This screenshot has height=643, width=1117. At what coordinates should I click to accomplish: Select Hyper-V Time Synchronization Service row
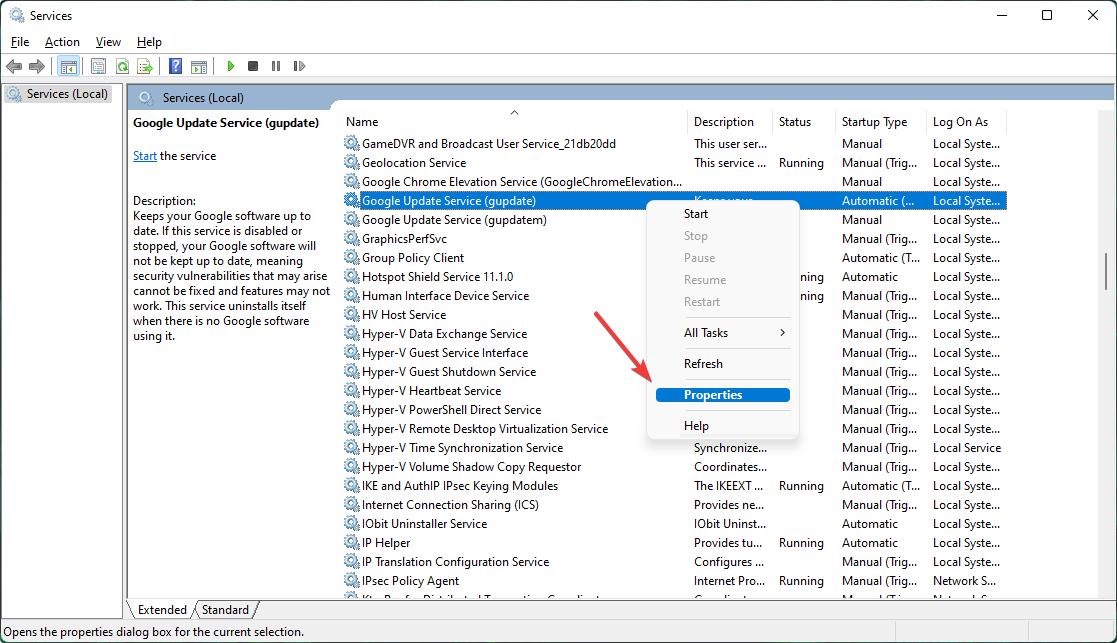coord(674,448)
